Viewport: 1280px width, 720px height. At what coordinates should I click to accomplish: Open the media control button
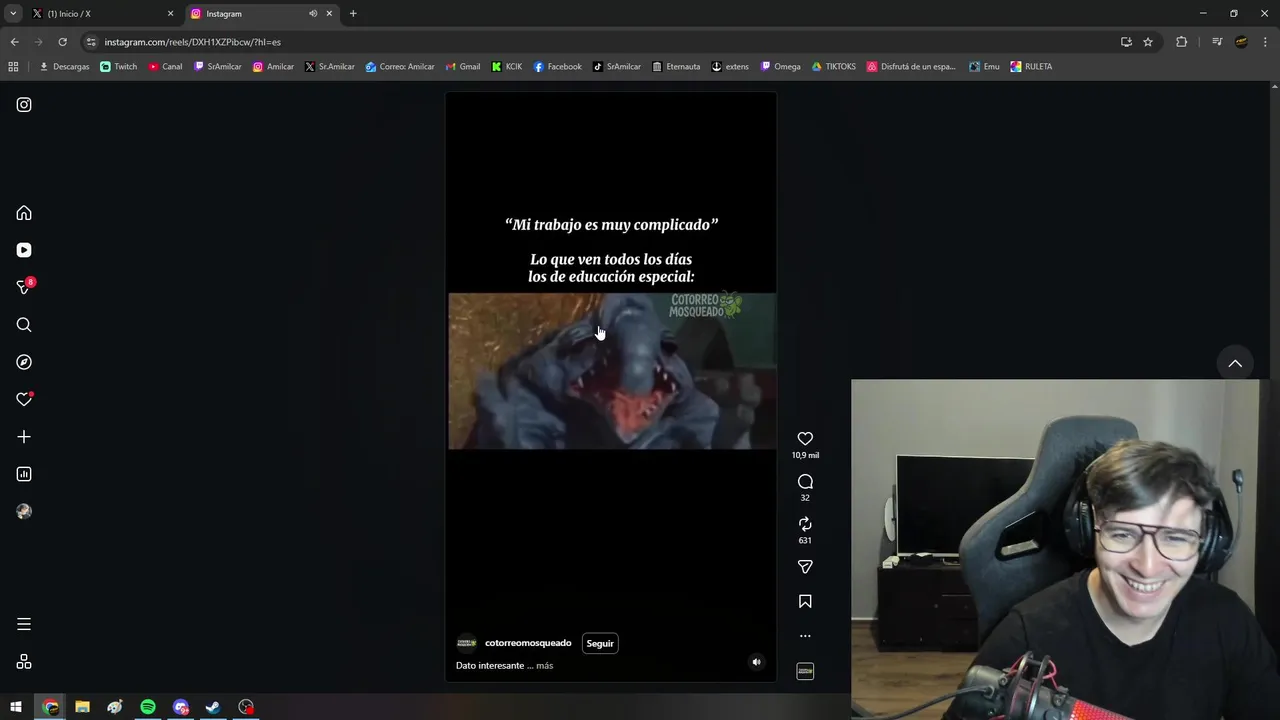pos(1217,42)
